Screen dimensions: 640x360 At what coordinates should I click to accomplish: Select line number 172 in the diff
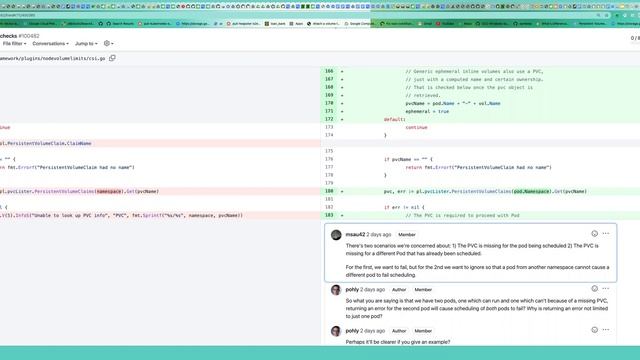329,119
